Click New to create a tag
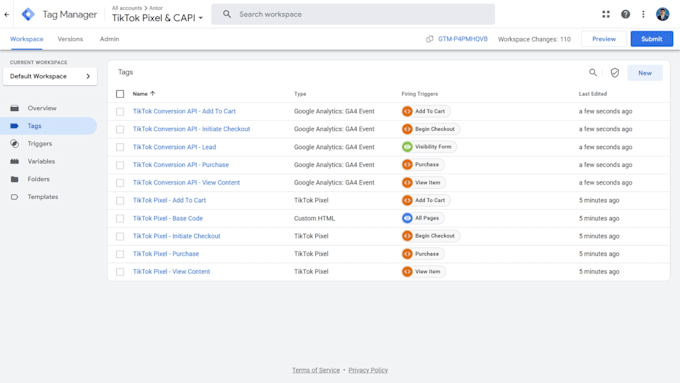680x383 pixels. click(645, 73)
